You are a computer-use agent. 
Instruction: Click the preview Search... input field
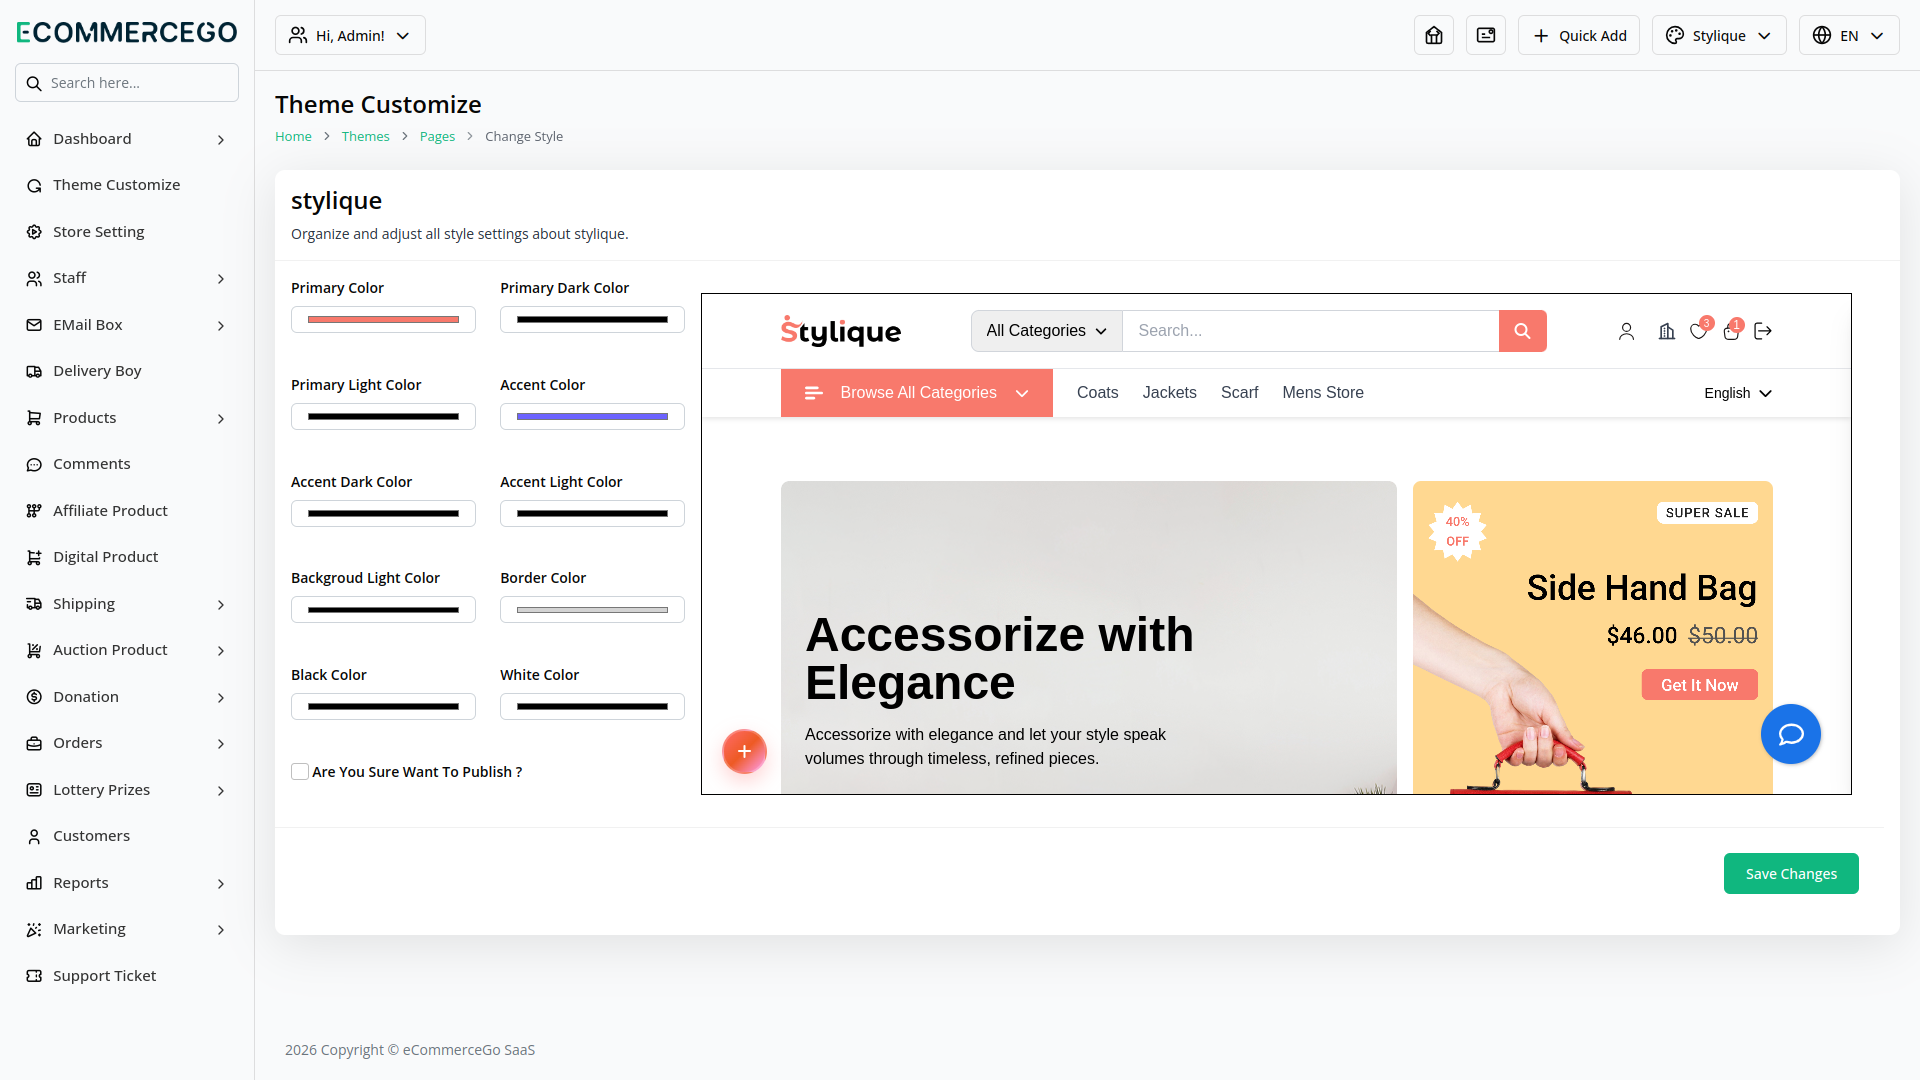tap(1310, 331)
